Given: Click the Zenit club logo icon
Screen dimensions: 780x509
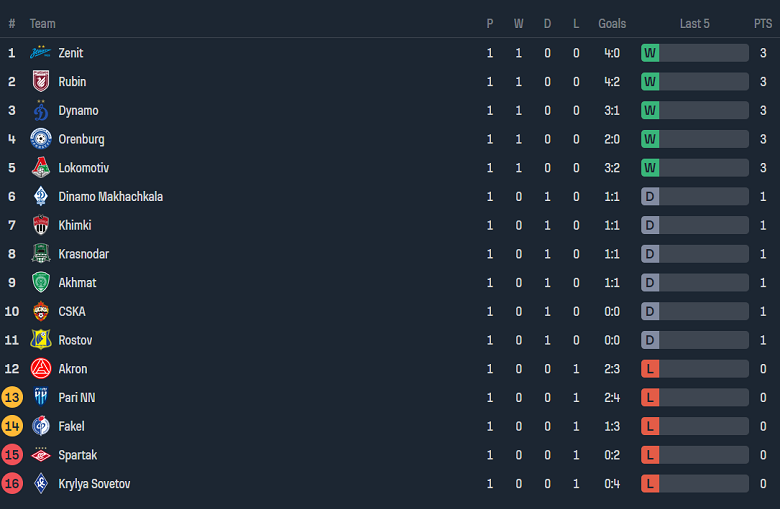Looking at the screenshot, I should tap(41, 53).
